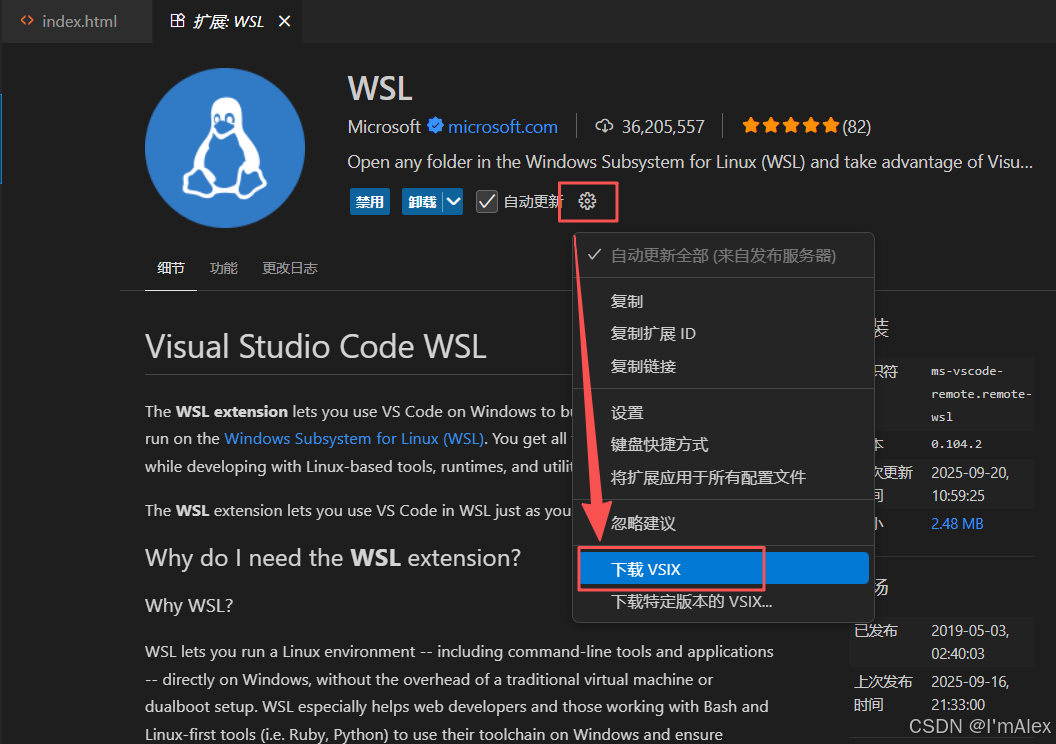Click the 禁用 disable button

(x=370, y=201)
